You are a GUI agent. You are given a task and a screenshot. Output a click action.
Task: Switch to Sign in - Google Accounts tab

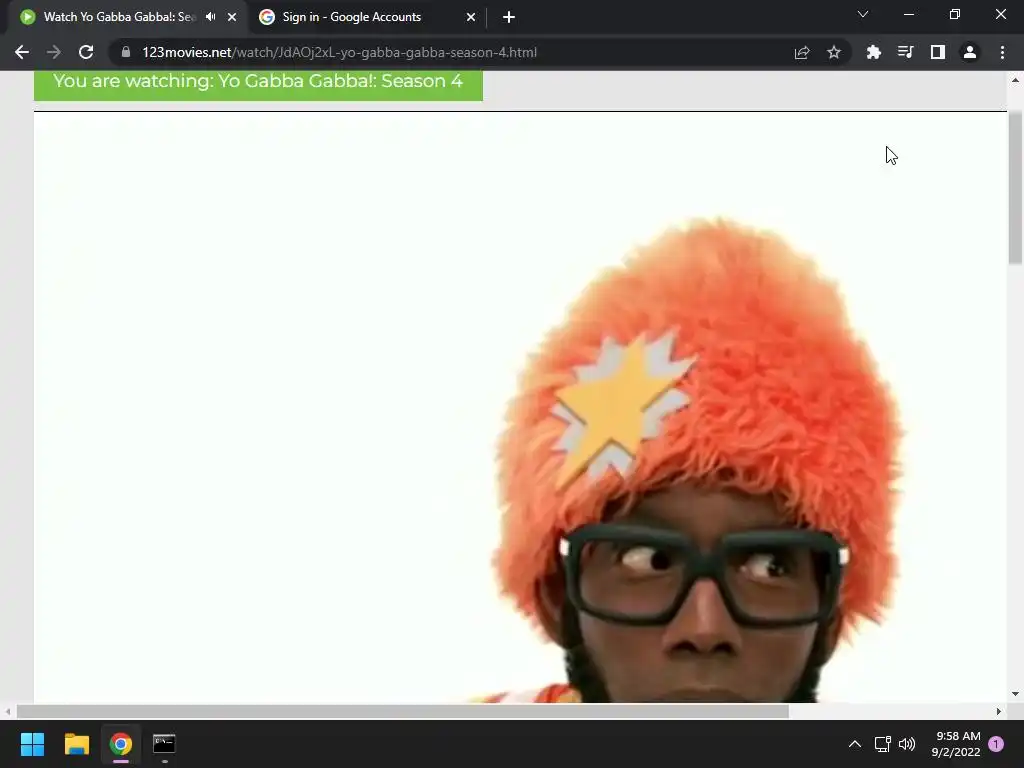[351, 17]
